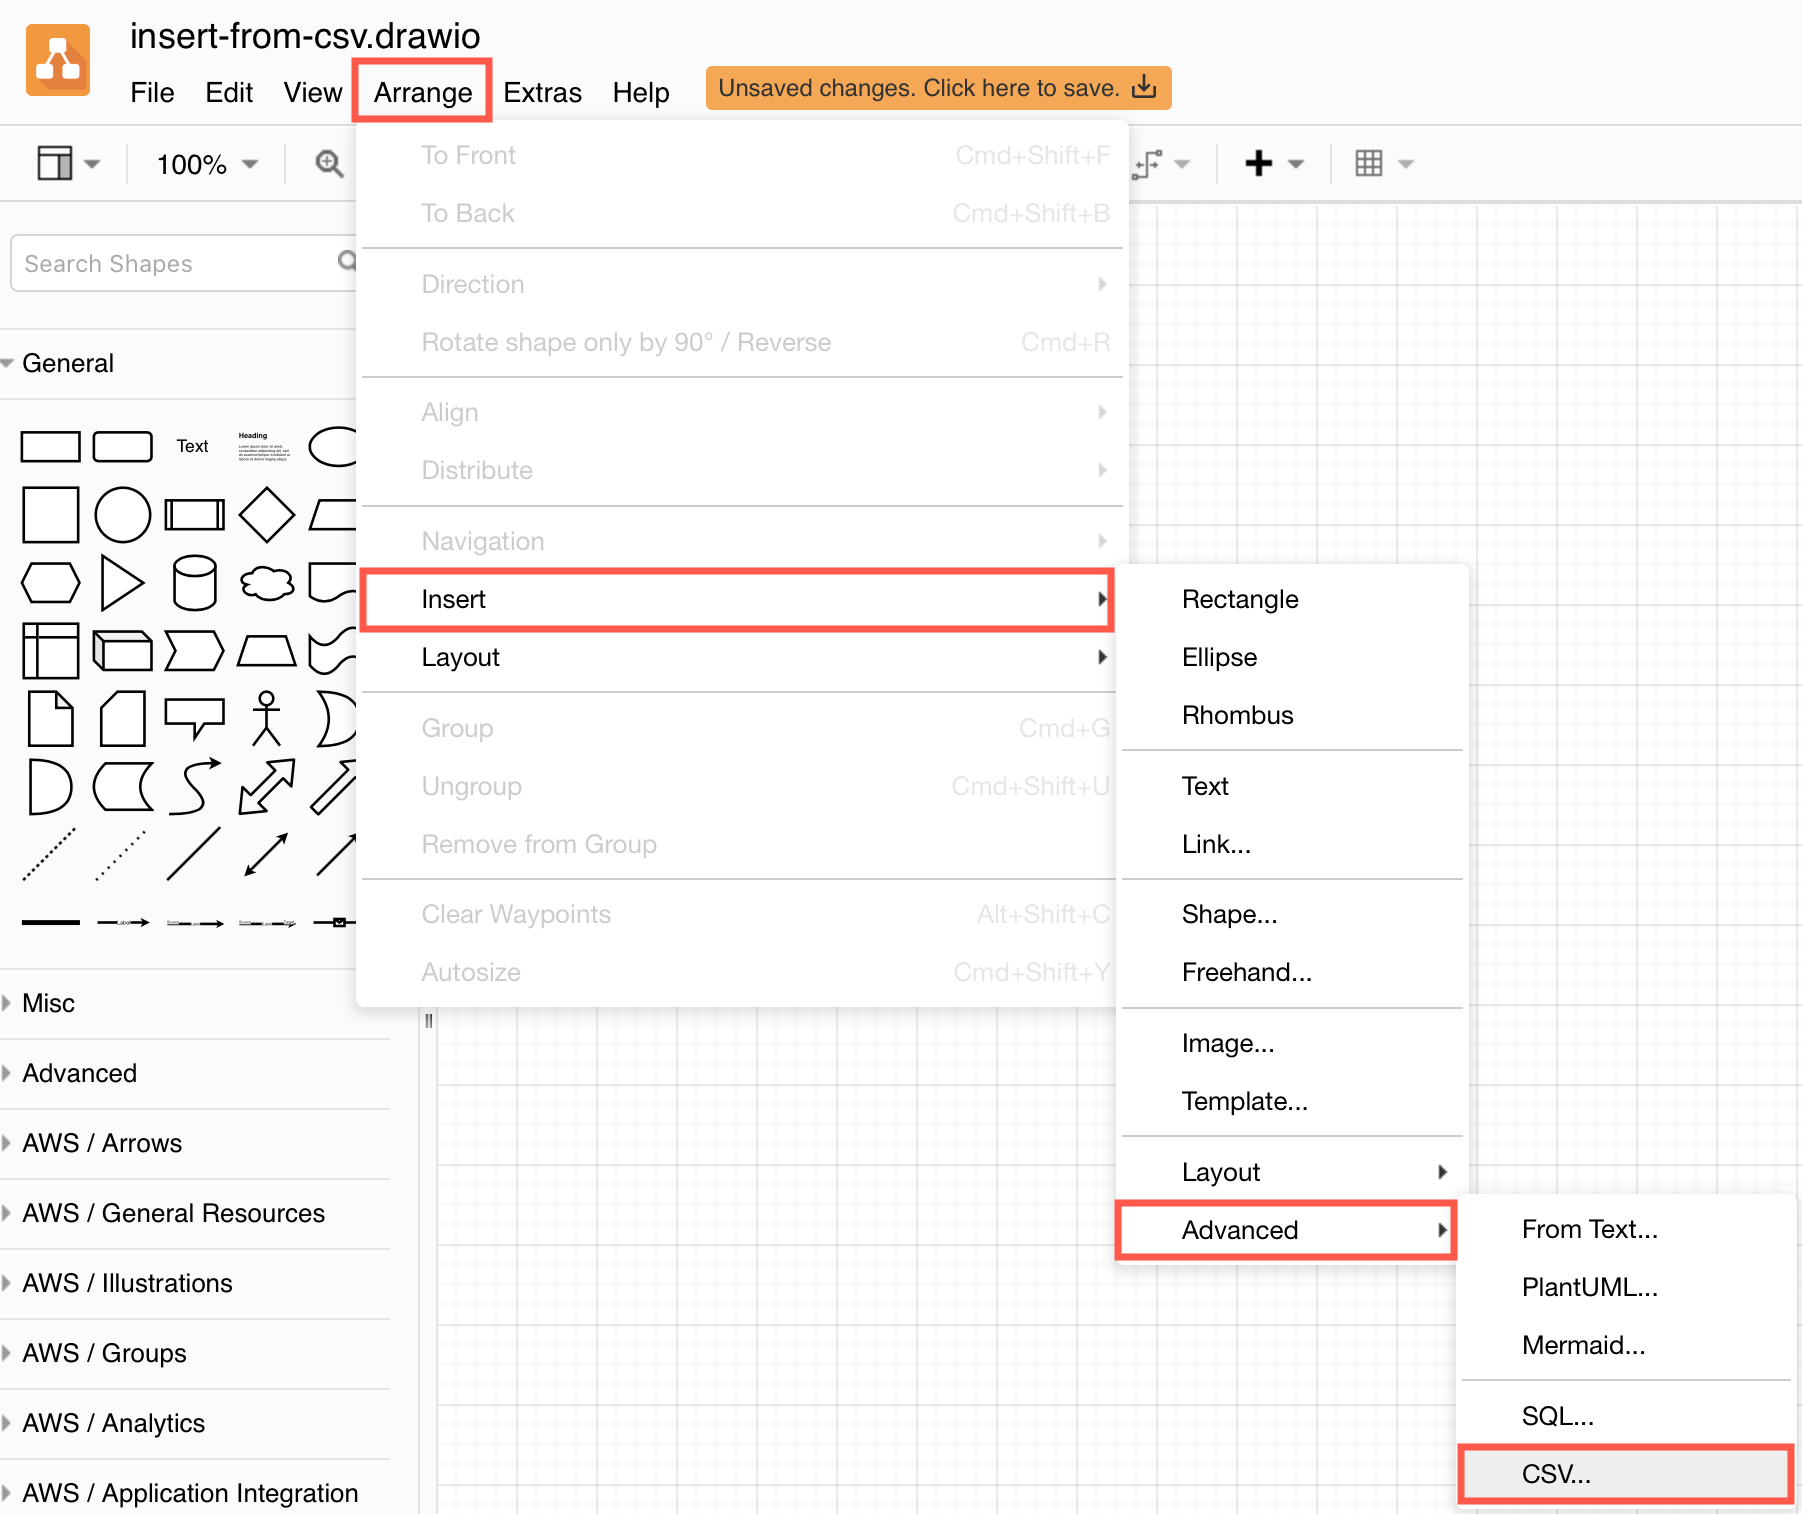Select the cloud shape from the sidebar
The width and height of the screenshot is (1802, 1514).
266,583
